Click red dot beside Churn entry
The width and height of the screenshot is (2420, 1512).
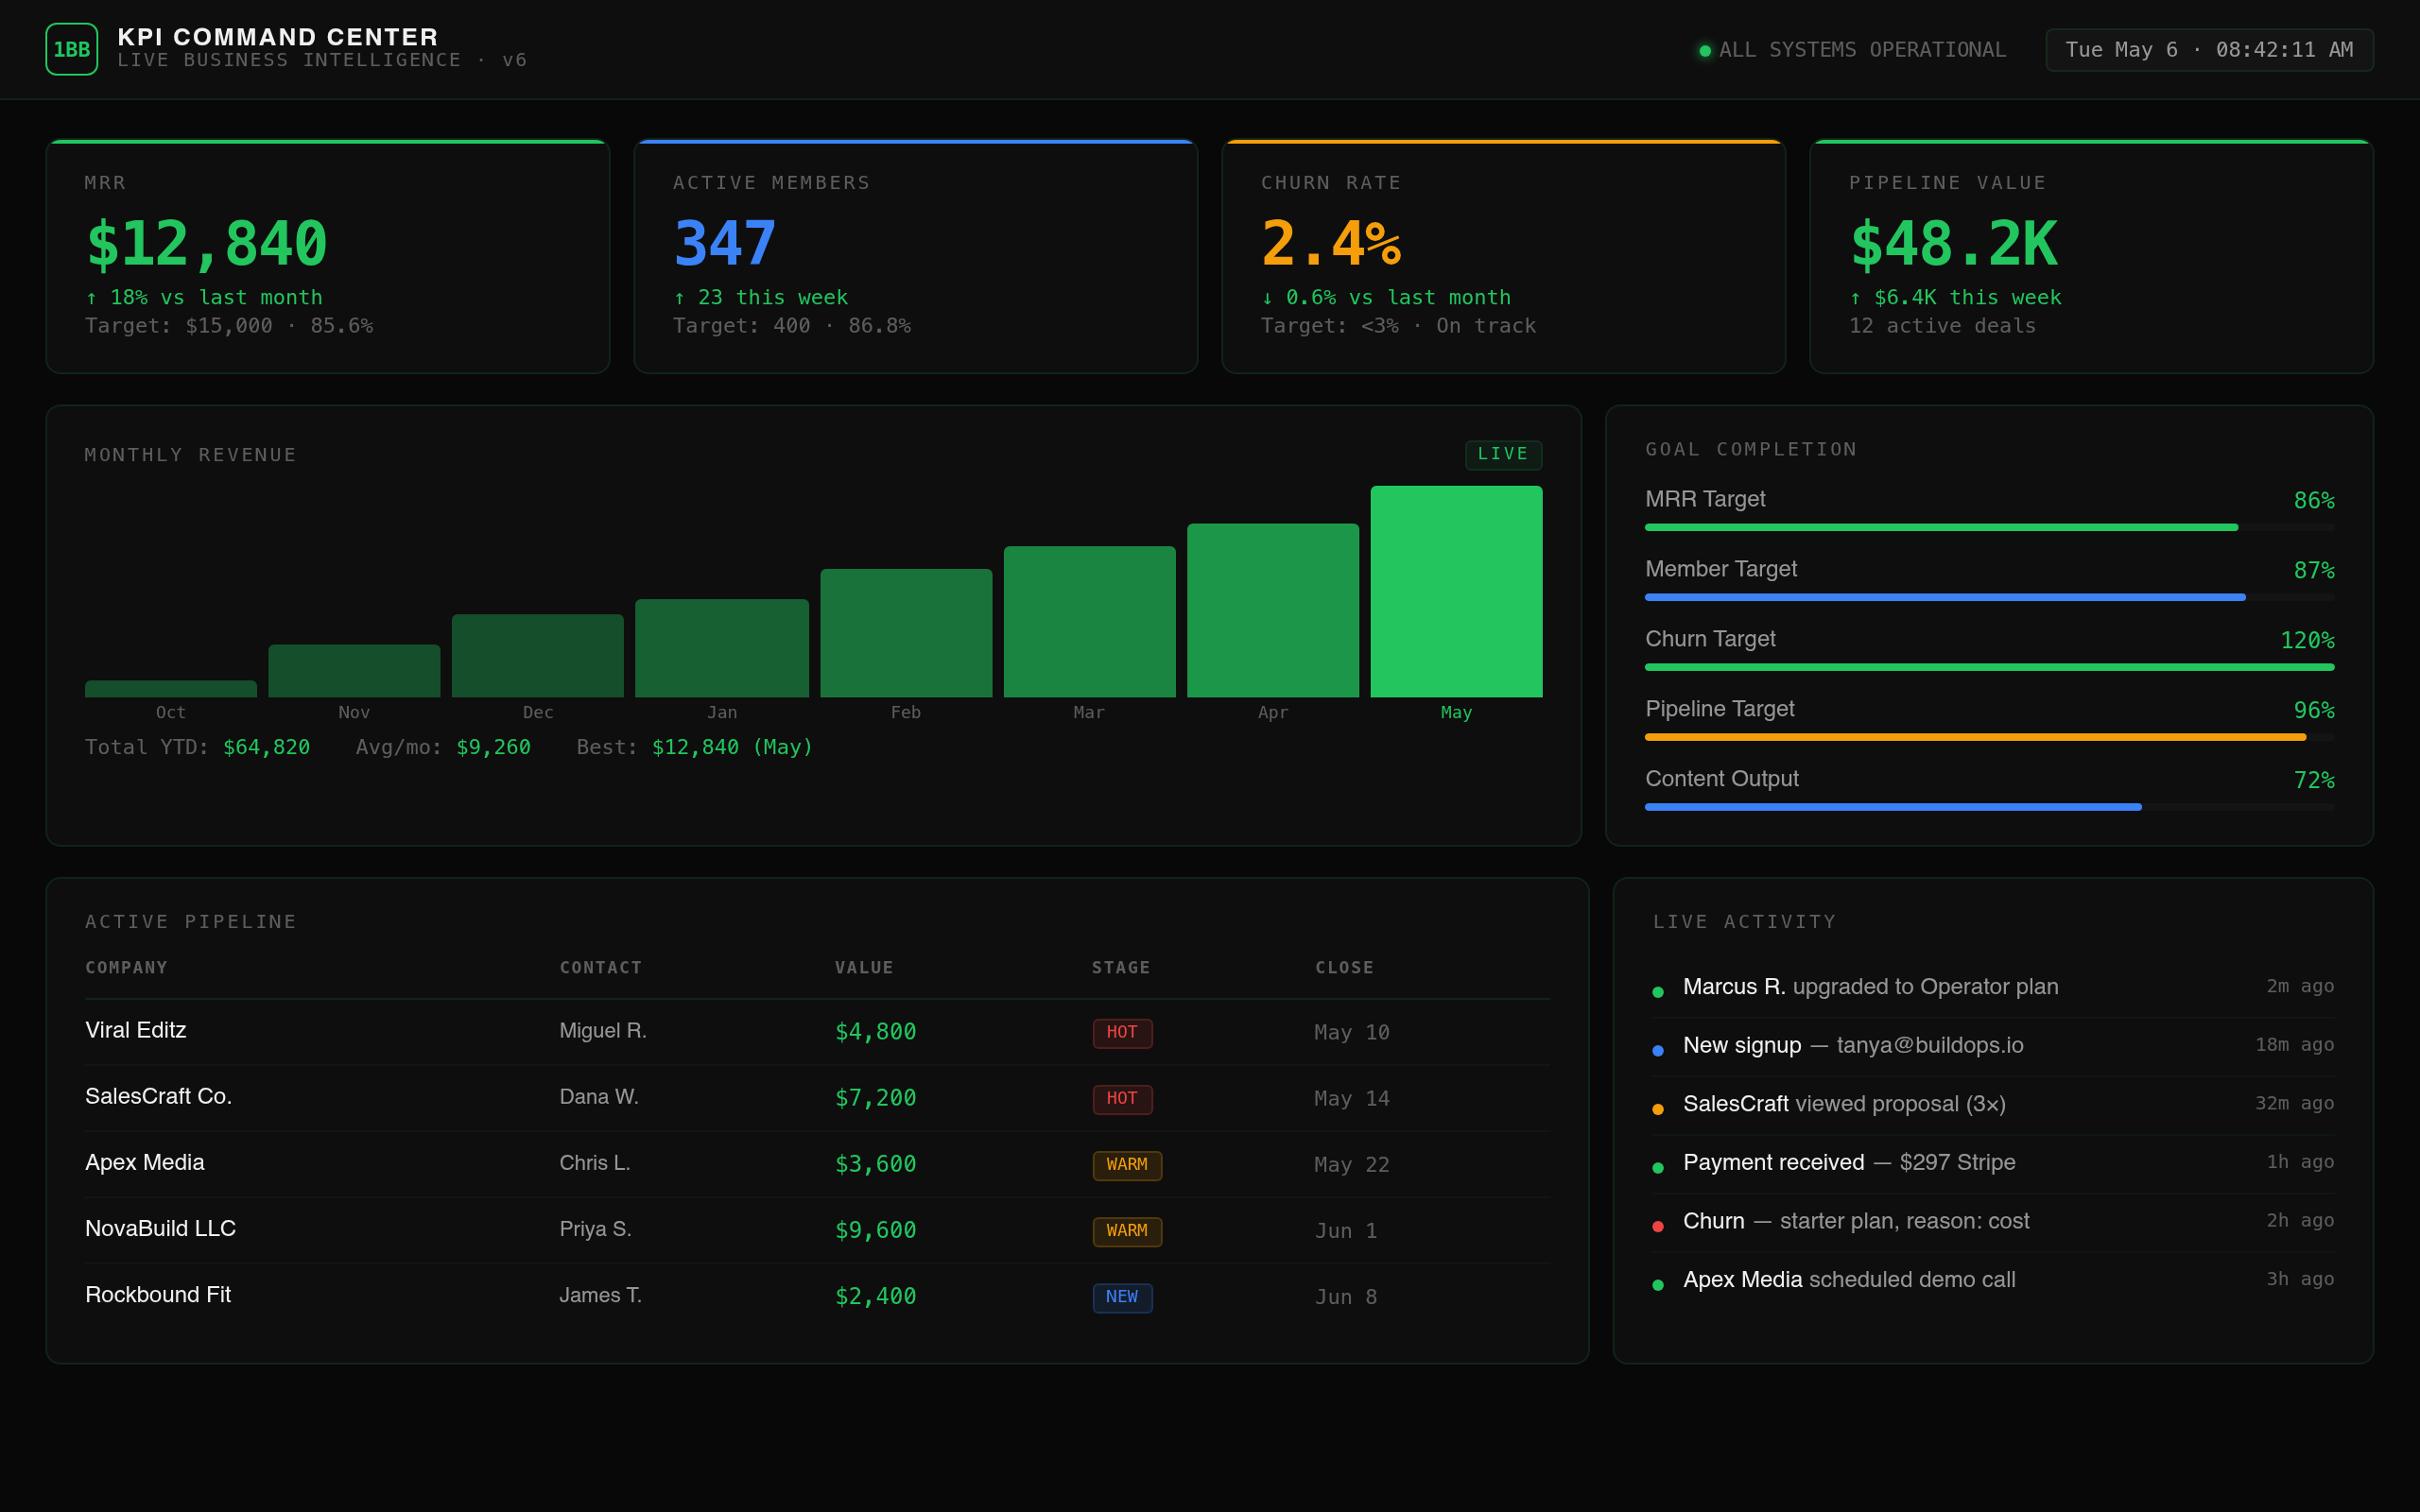pyautogui.click(x=1658, y=1227)
